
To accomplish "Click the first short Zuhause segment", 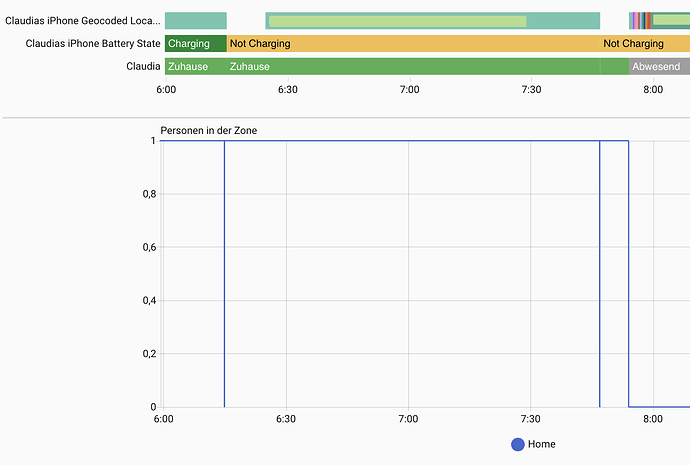I will pyautogui.click(x=195, y=66).
